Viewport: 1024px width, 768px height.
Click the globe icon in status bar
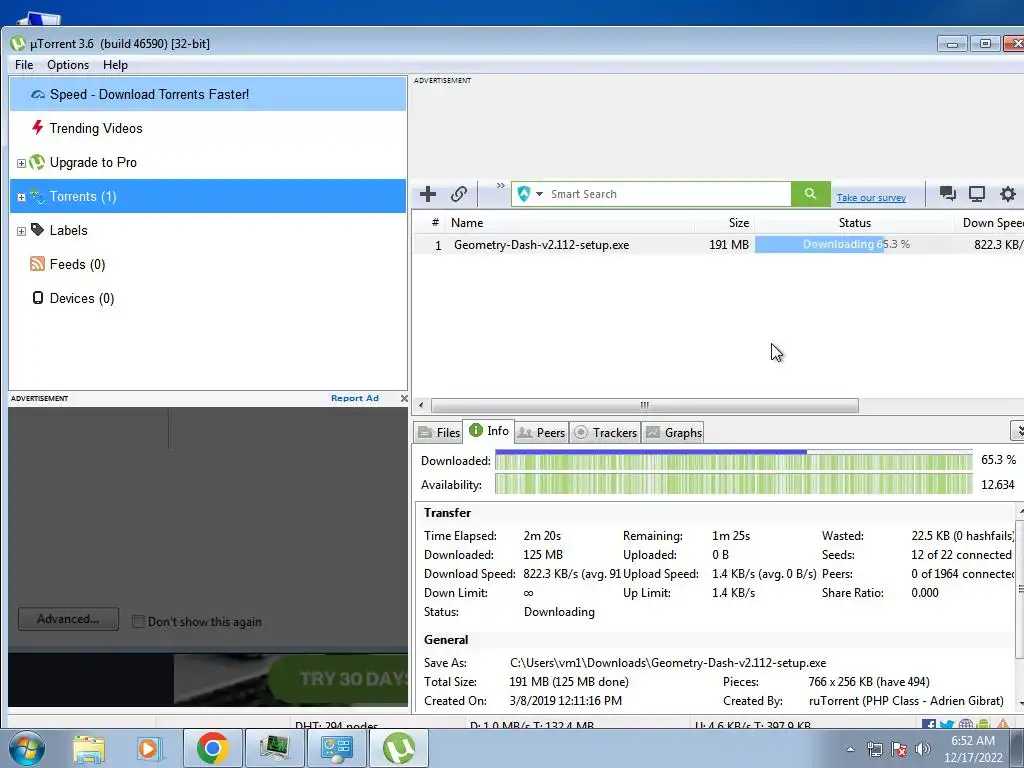tap(965, 725)
